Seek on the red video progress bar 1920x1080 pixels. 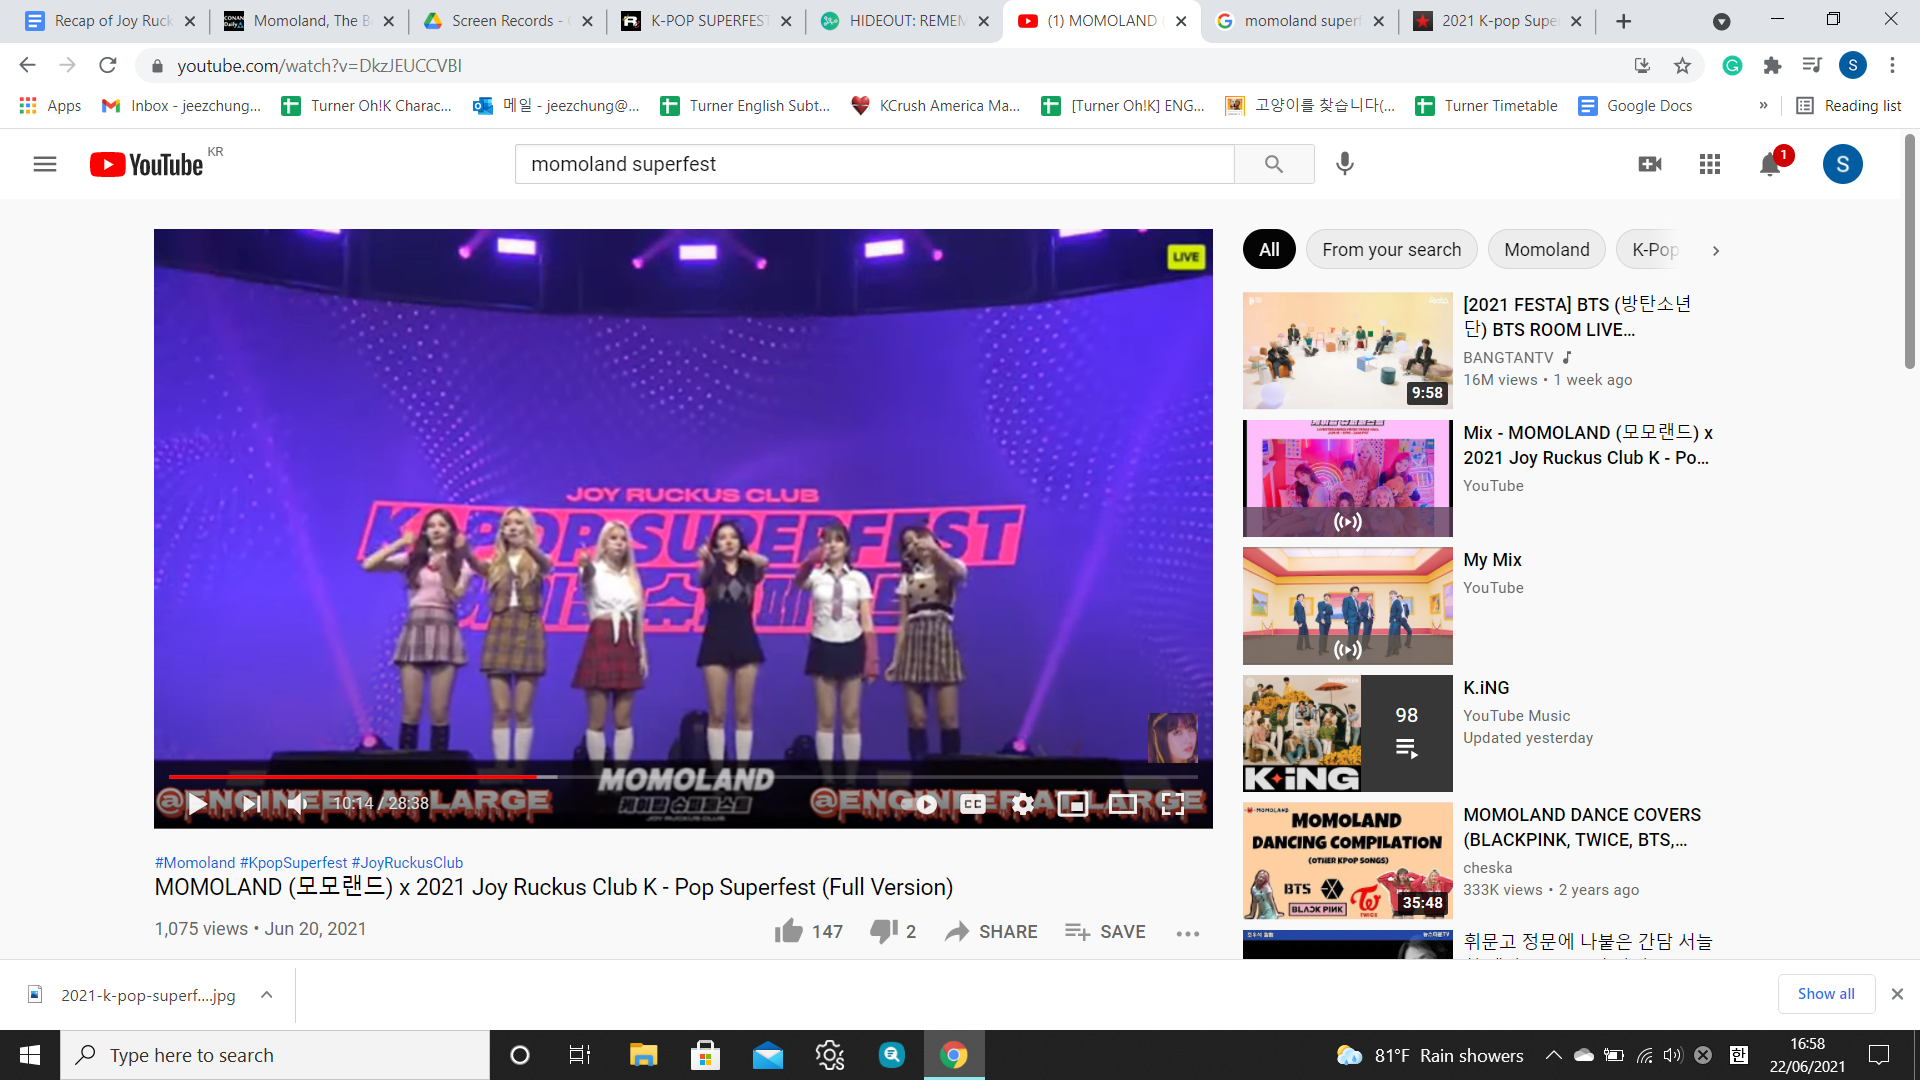point(683,776)
